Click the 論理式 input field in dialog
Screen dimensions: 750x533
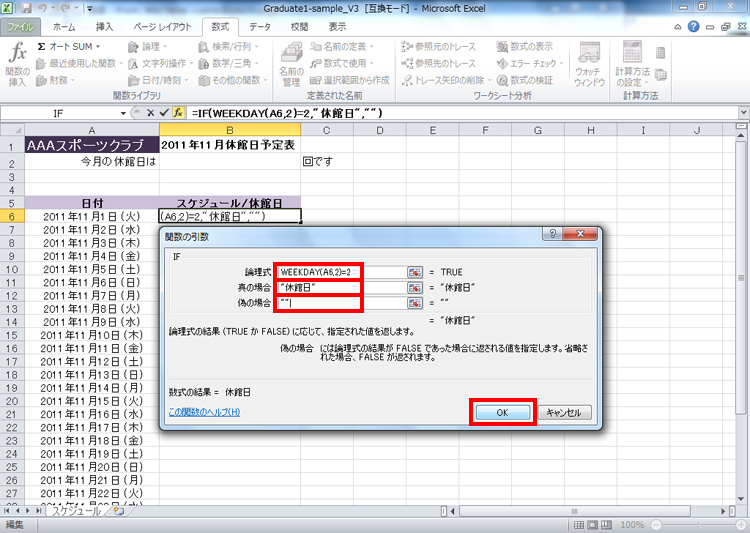coord(342,272)
